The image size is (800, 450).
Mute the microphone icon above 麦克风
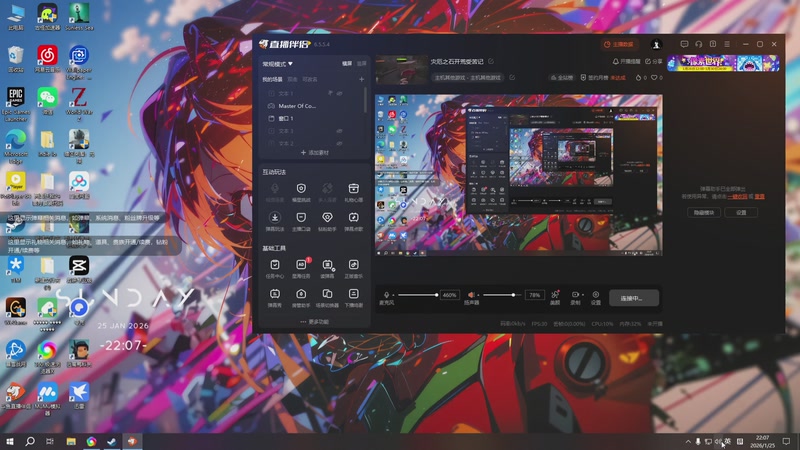click(x=386, y=295)
